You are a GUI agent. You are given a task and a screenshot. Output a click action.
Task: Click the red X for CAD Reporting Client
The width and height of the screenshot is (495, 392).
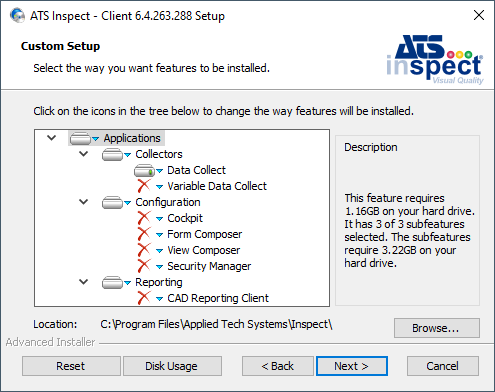tap(144, 298)
